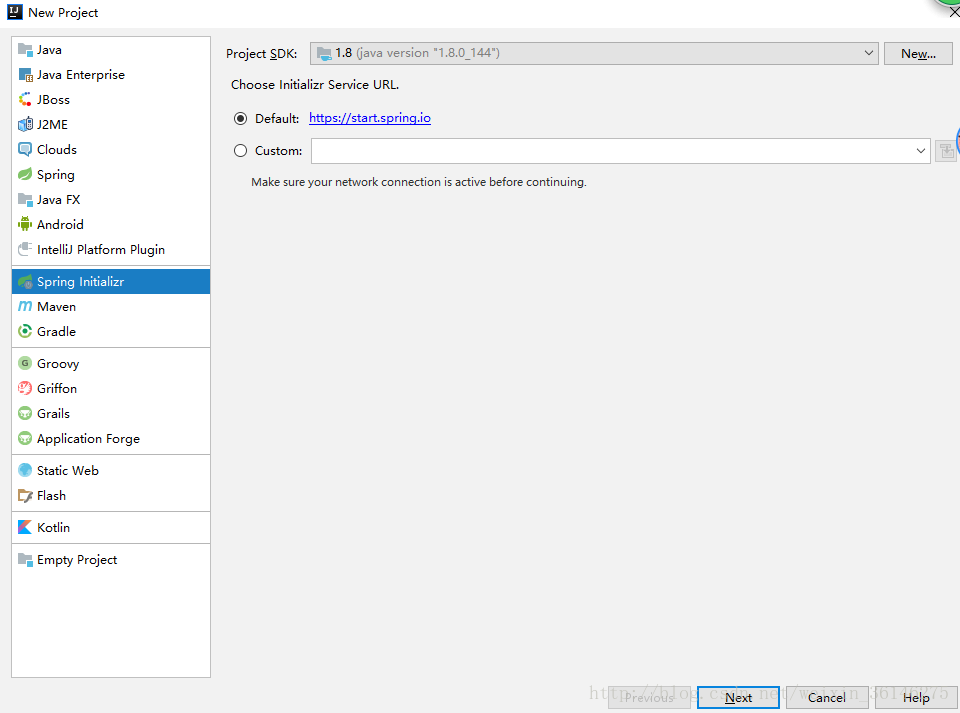Select Flash label in list
This screenshot has height=713, width=960.
click(51, 496)
